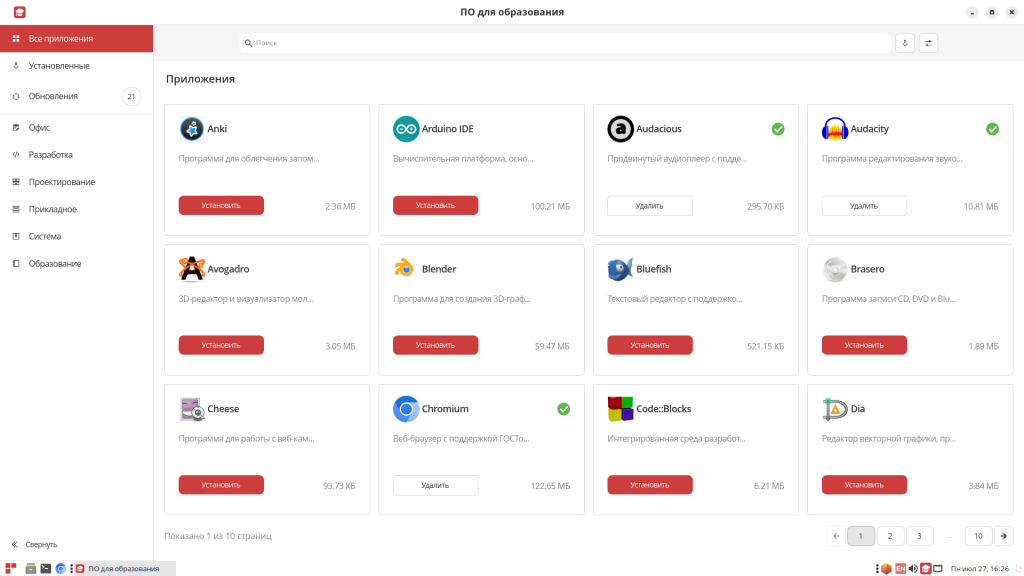Select the Проектирование category

pyautogui.click(x=76, y=182)
